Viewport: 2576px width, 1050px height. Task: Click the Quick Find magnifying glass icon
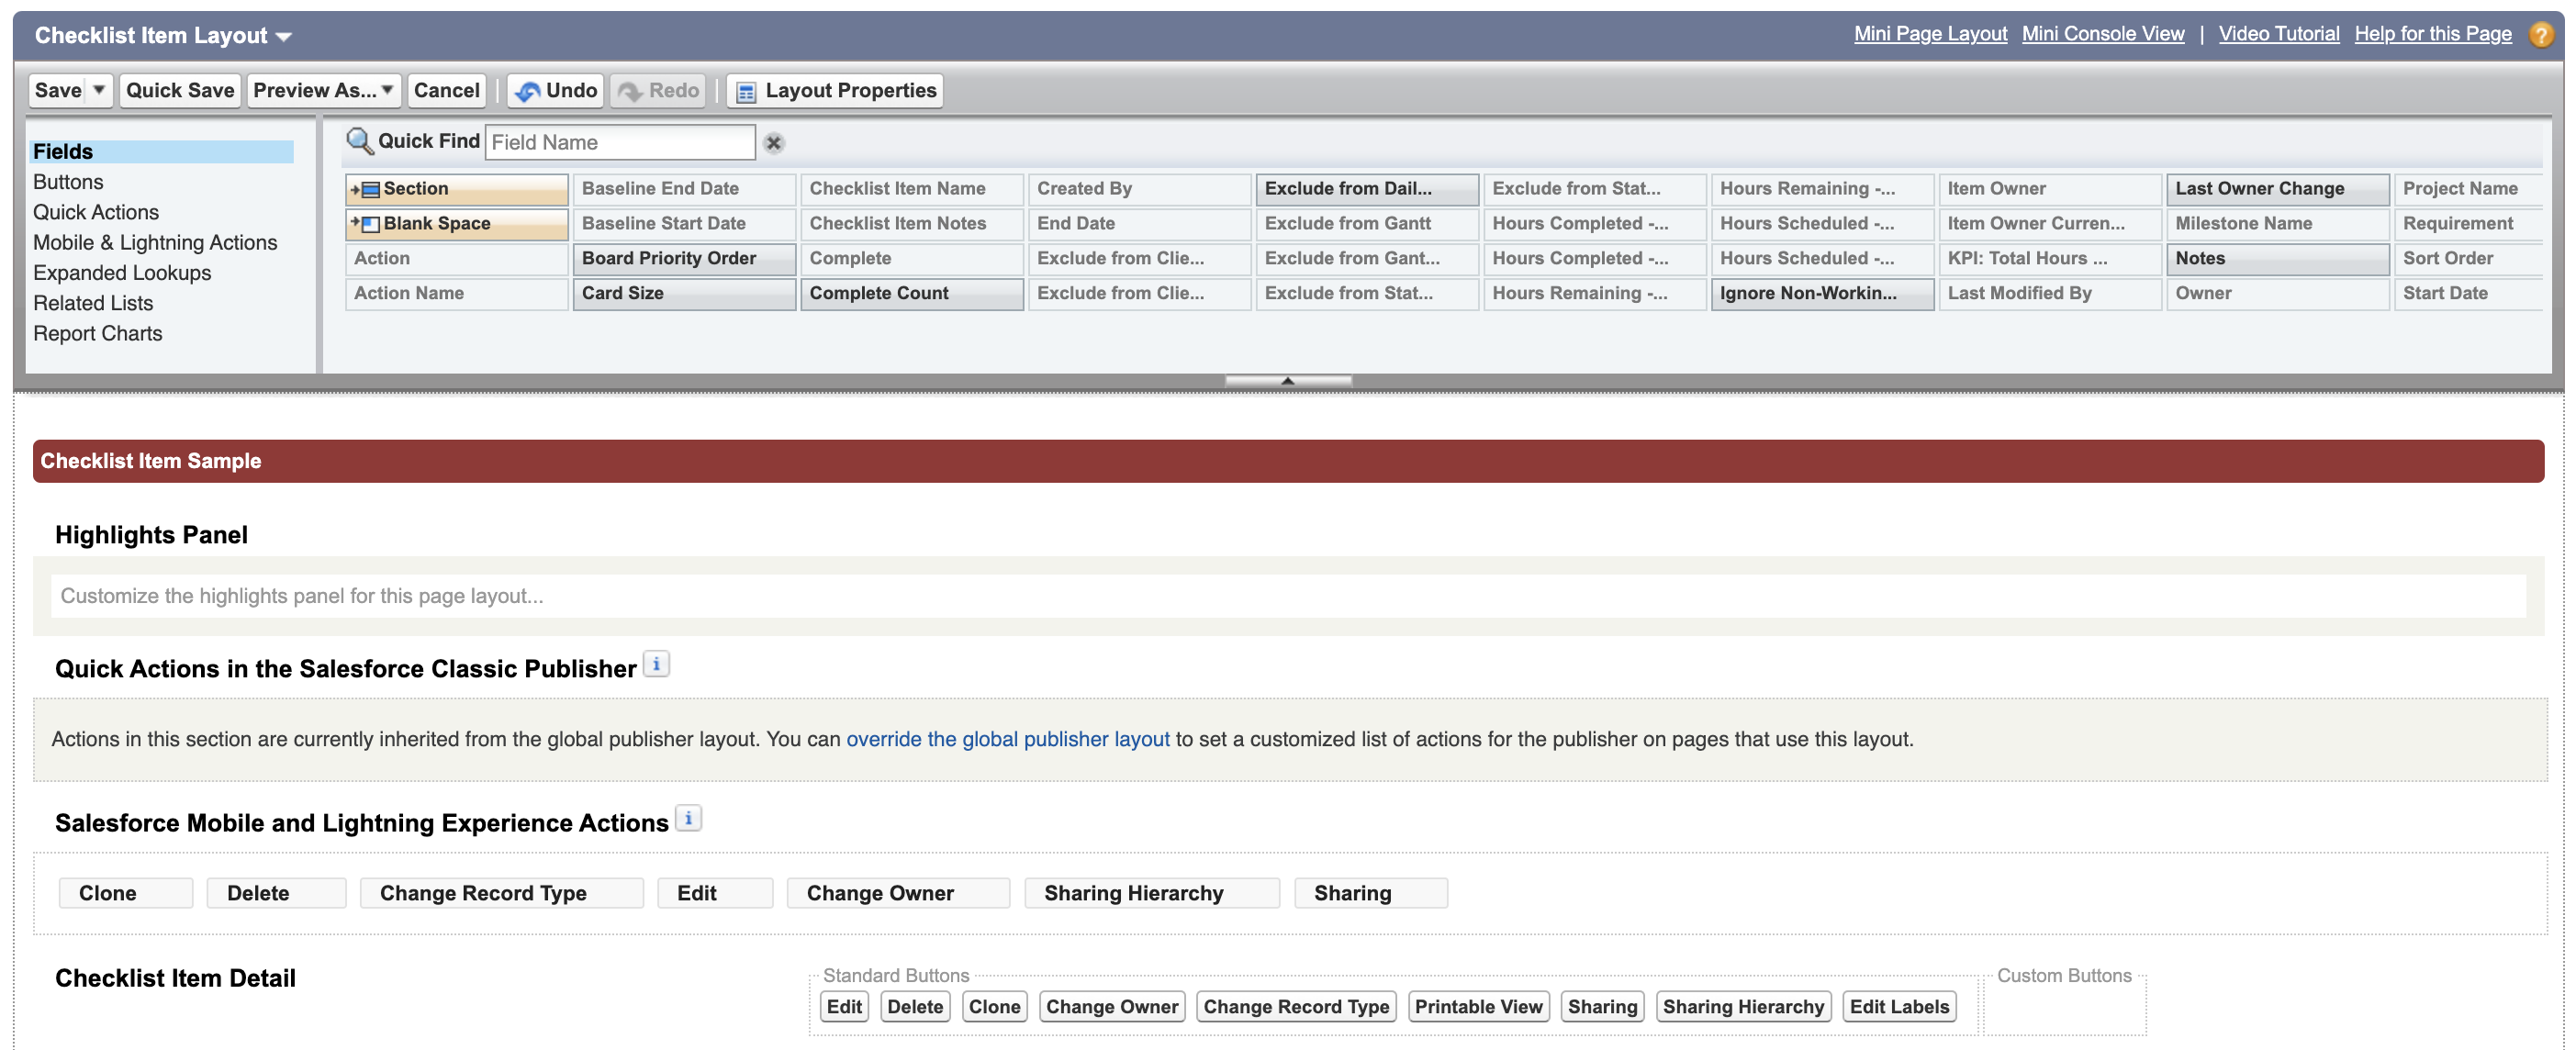pos(358,140)
